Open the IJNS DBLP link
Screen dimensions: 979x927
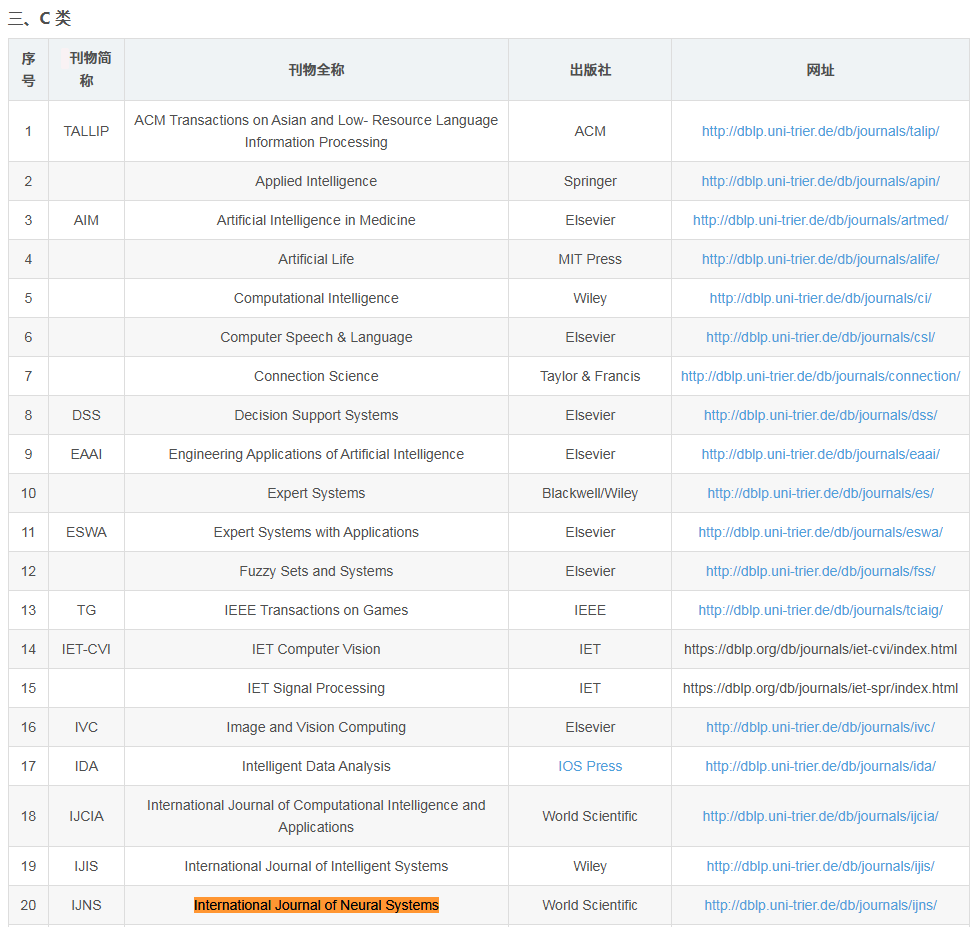820,905
